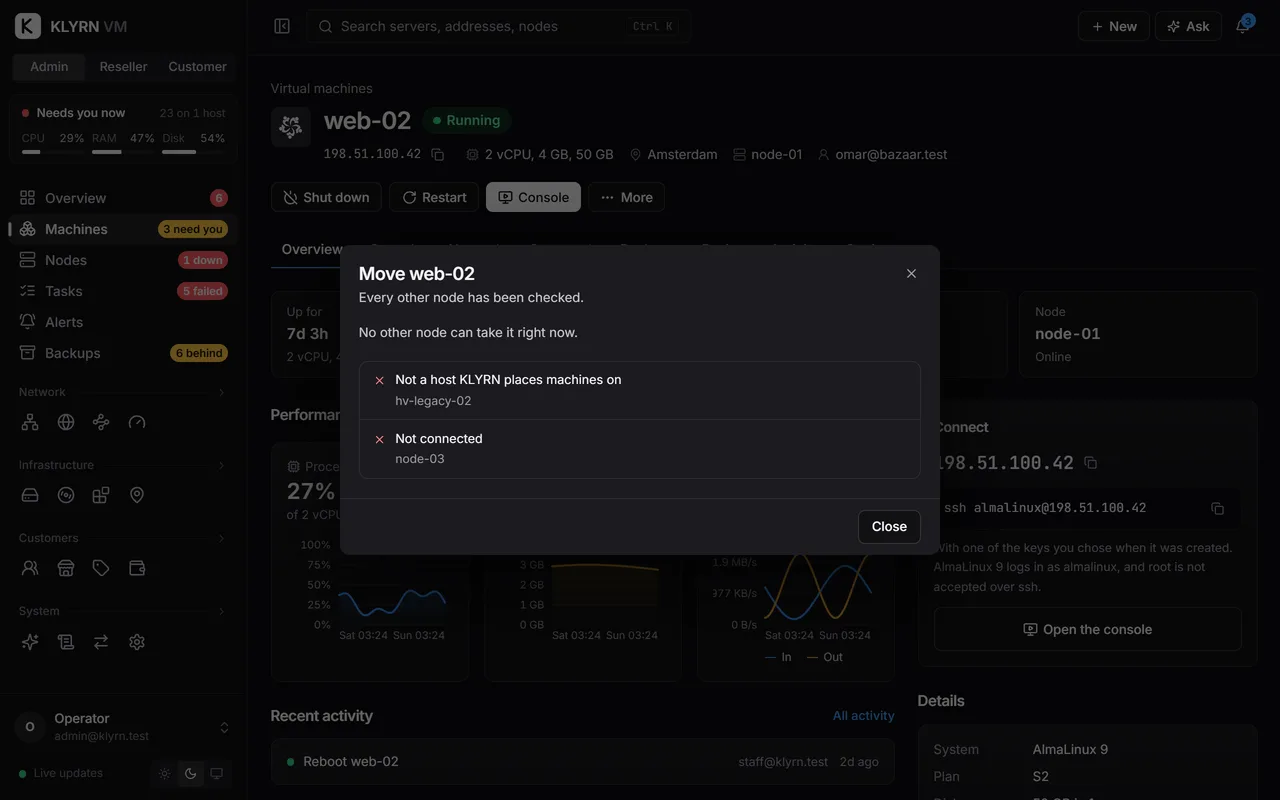Switch to the light theme sun toggle
The image size is (1280, 800).
click(165, 773)
